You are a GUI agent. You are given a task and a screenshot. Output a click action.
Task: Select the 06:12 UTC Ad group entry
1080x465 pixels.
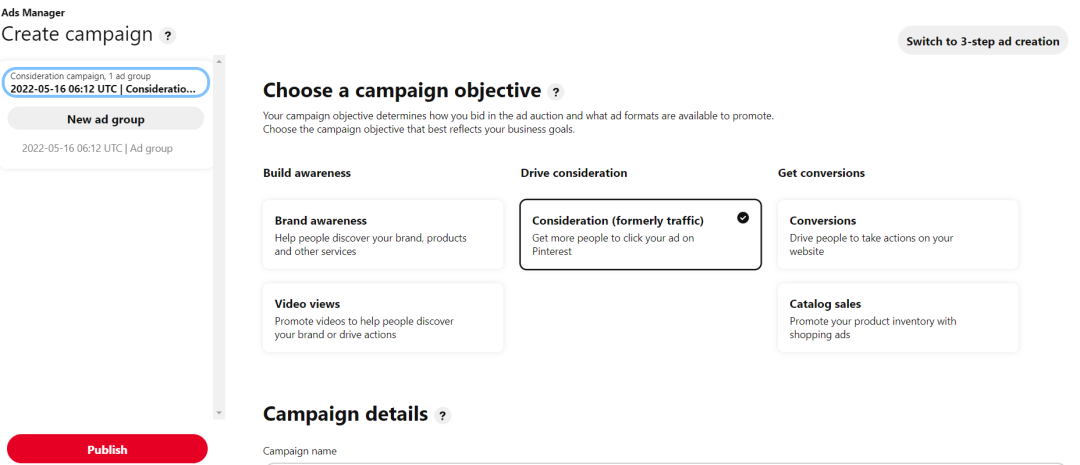click(97, 148)
